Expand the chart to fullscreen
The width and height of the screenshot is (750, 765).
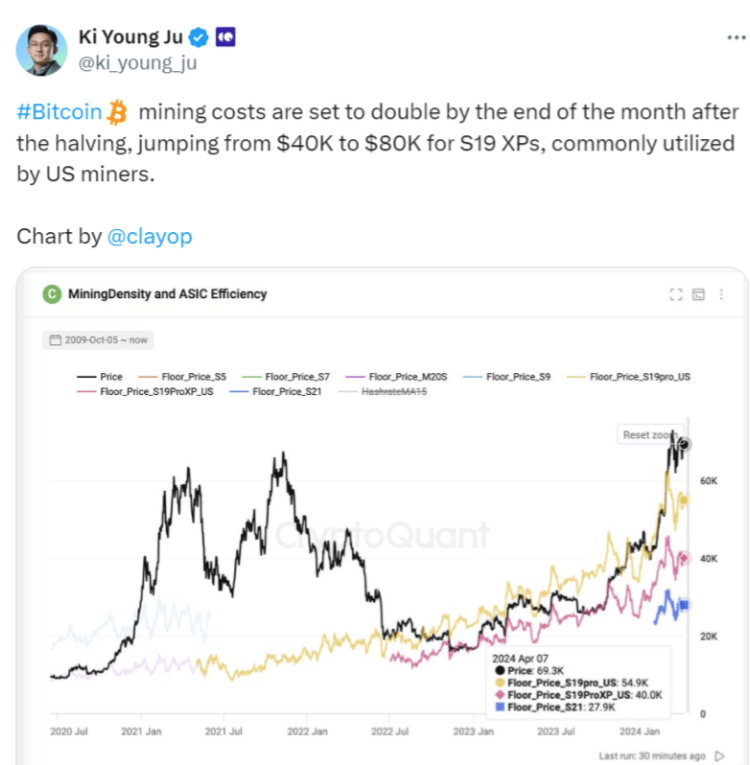(676, 294)
